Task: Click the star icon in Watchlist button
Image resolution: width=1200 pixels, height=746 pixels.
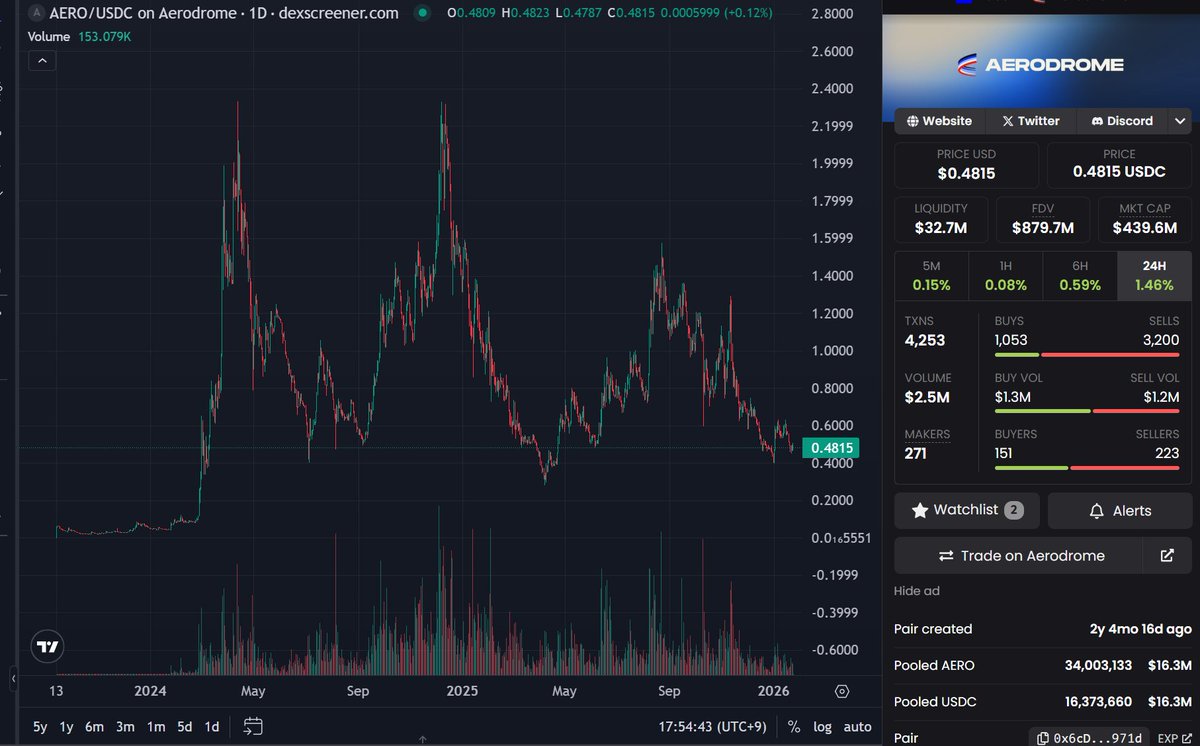Action: pyautogui.click(x=920, y=510)
